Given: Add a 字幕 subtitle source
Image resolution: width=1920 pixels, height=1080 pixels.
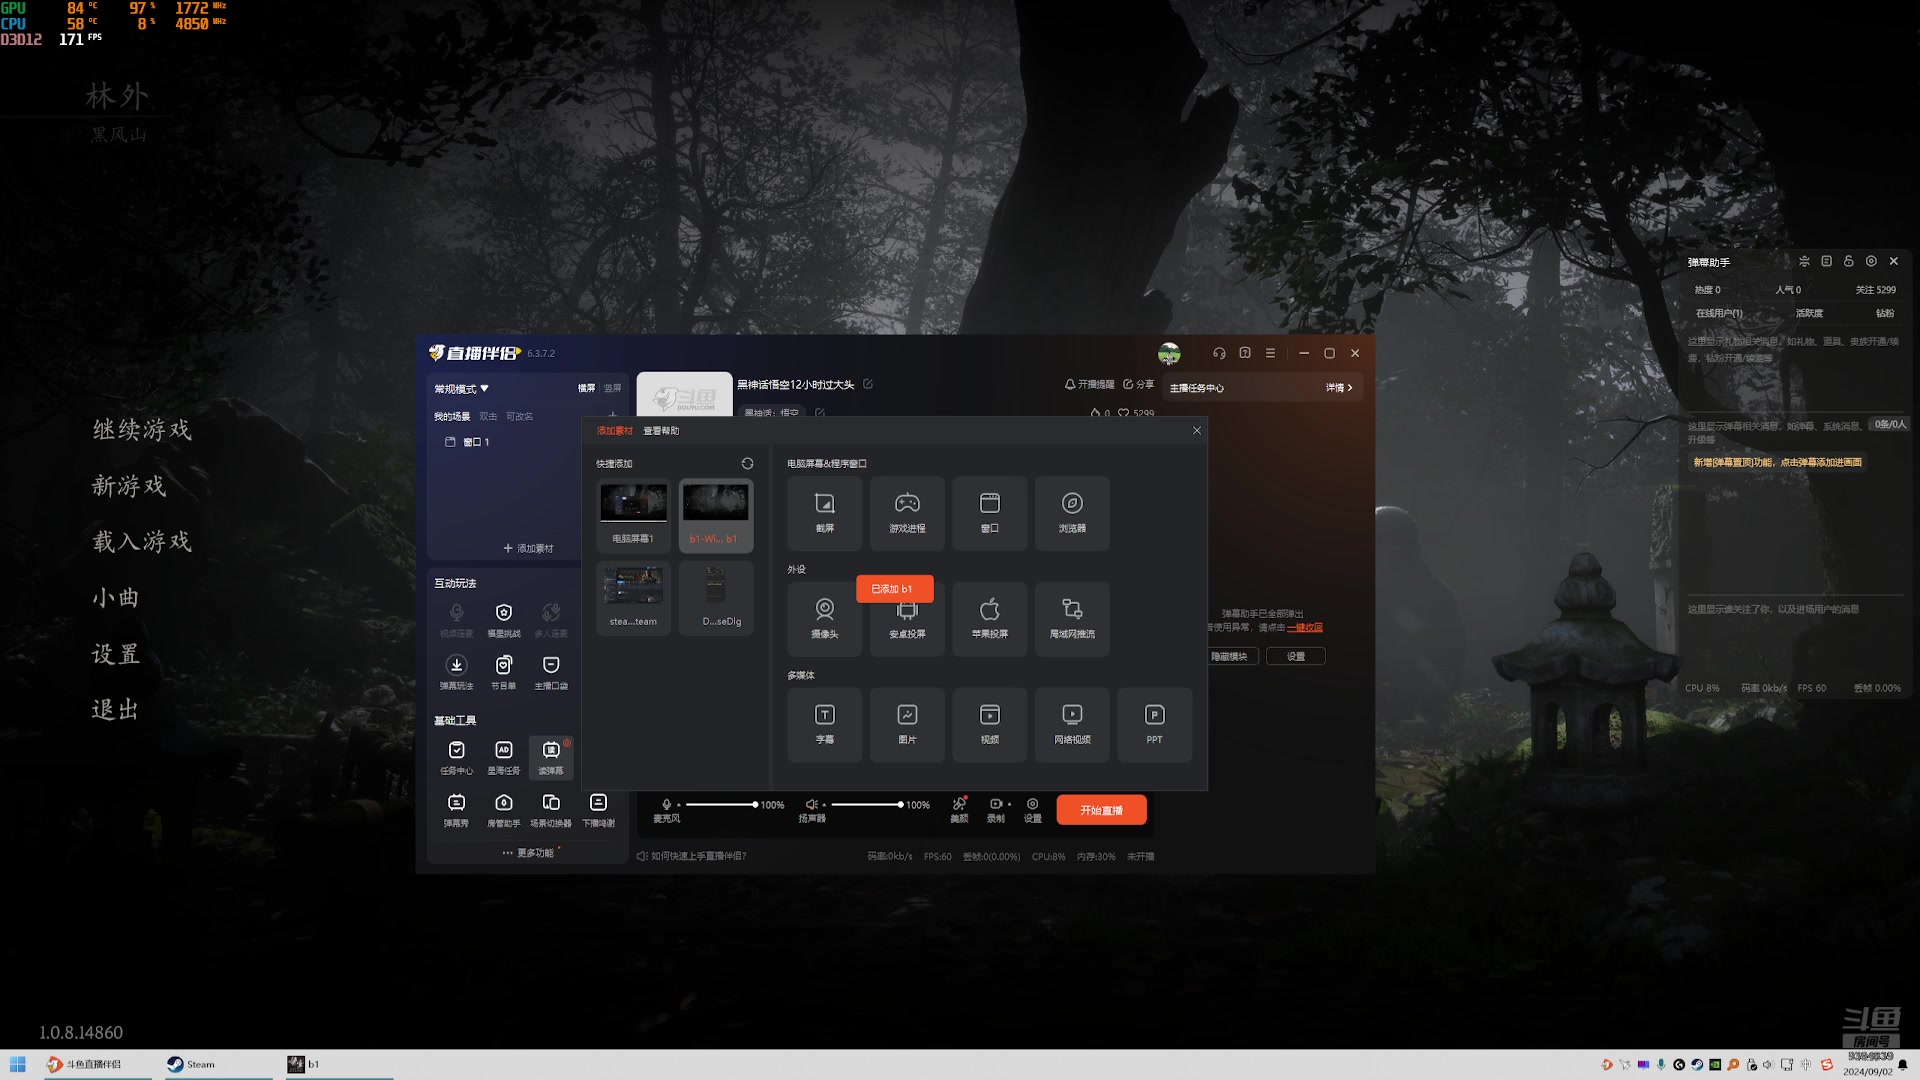Looking at the screenshot, I should tap(824, 725).
